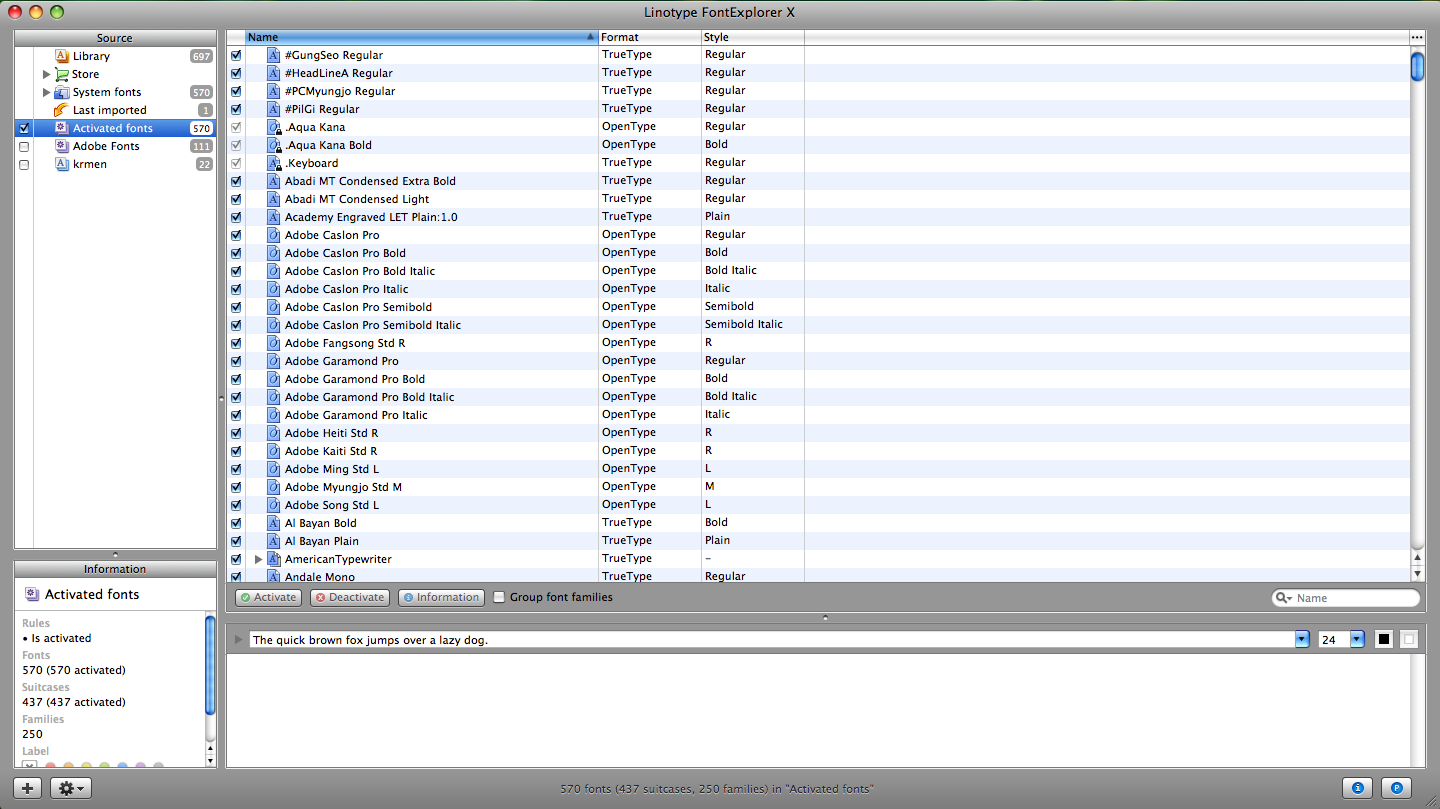Uncheck #HeadLineA Regular activation checkbox
Image resolution: width=1440 pixels, height=809 pixels.
[236, 73]
